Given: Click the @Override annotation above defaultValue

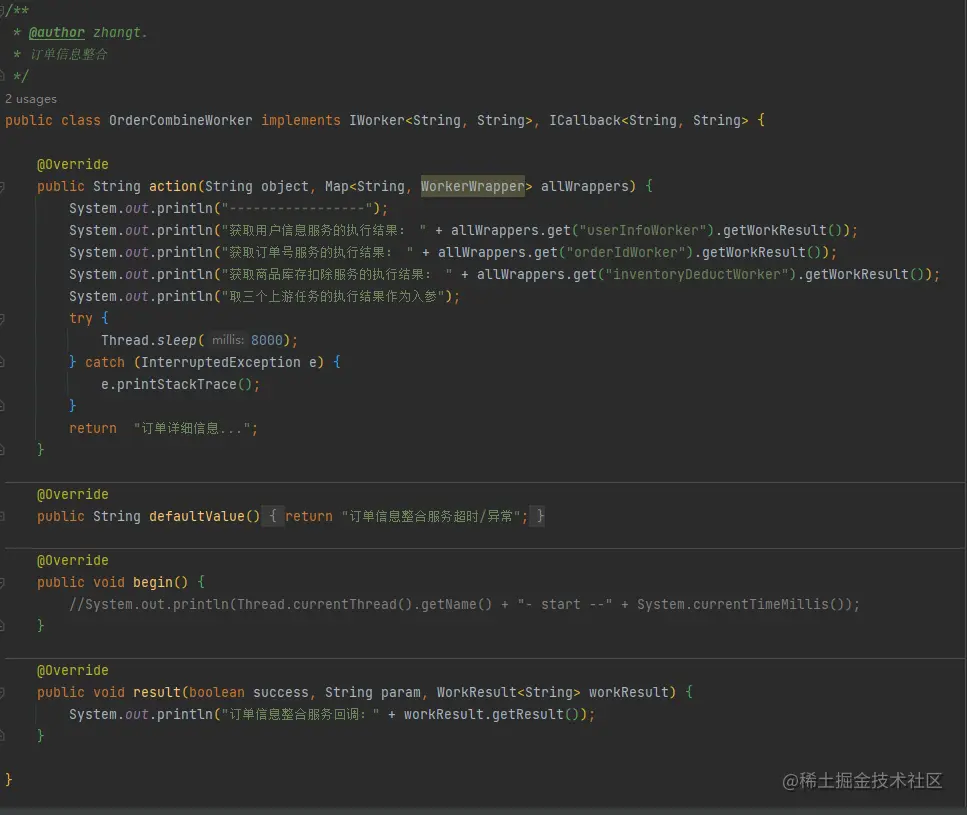Looking at the screenshot, I should tap(73, 494).
